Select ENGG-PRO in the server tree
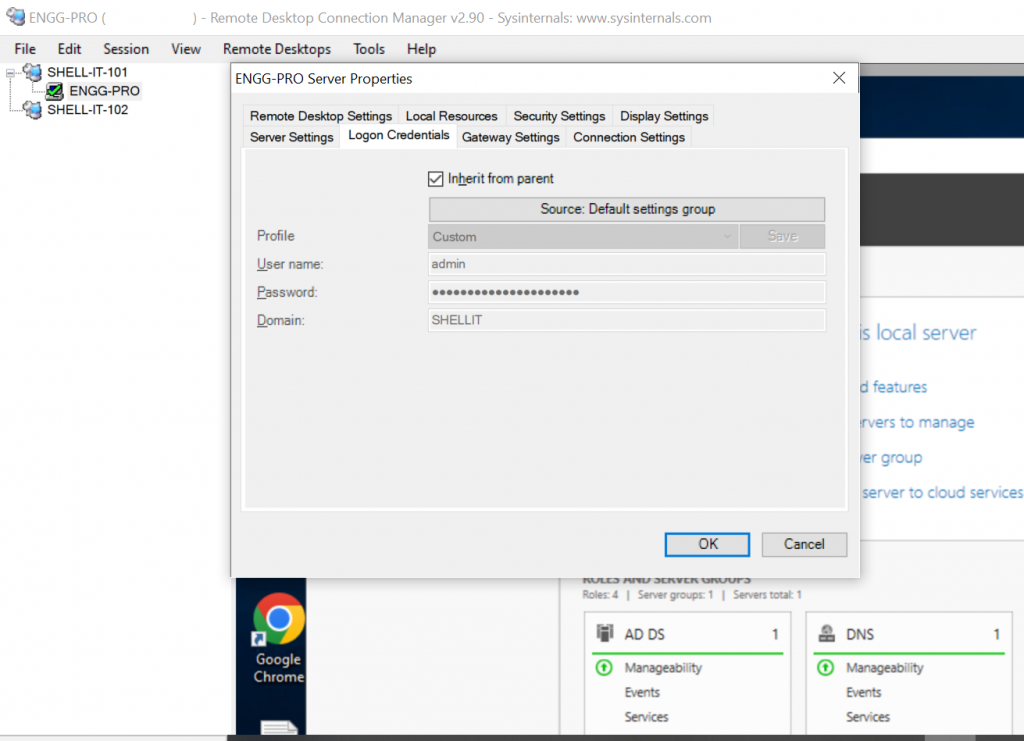 click(104, 91)
